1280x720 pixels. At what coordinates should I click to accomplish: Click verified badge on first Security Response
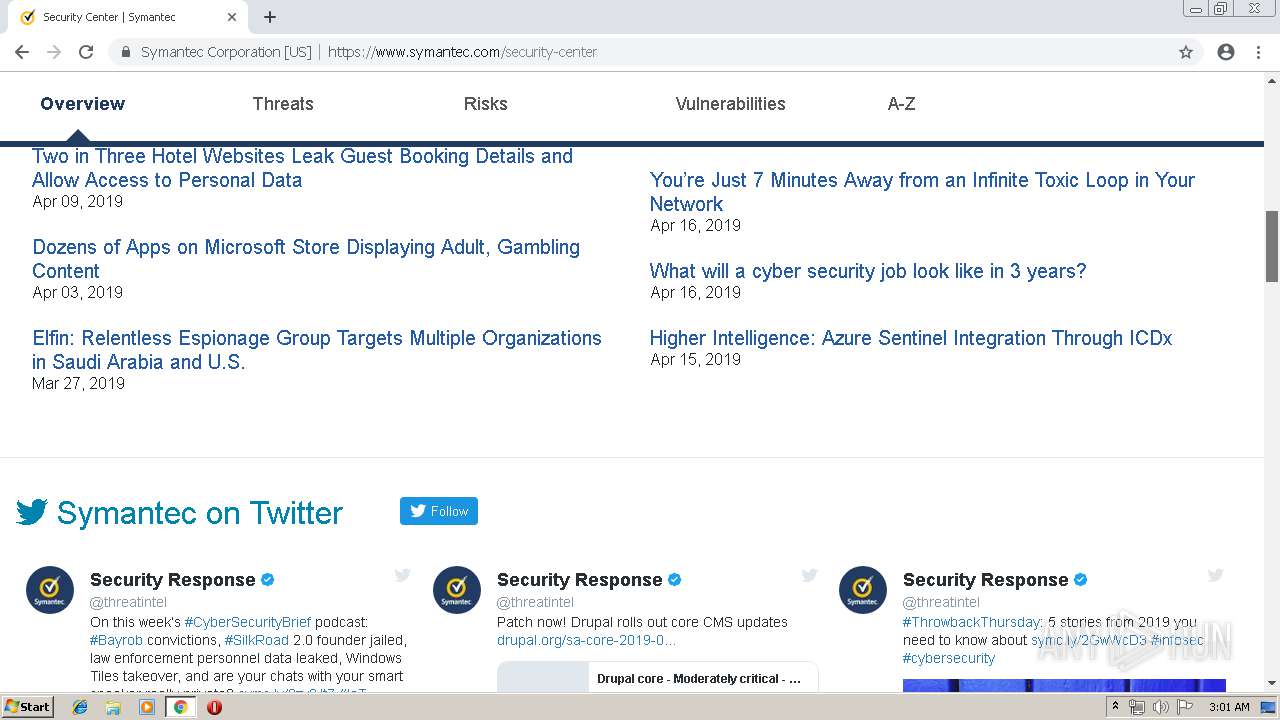click(x=268, y=580)
